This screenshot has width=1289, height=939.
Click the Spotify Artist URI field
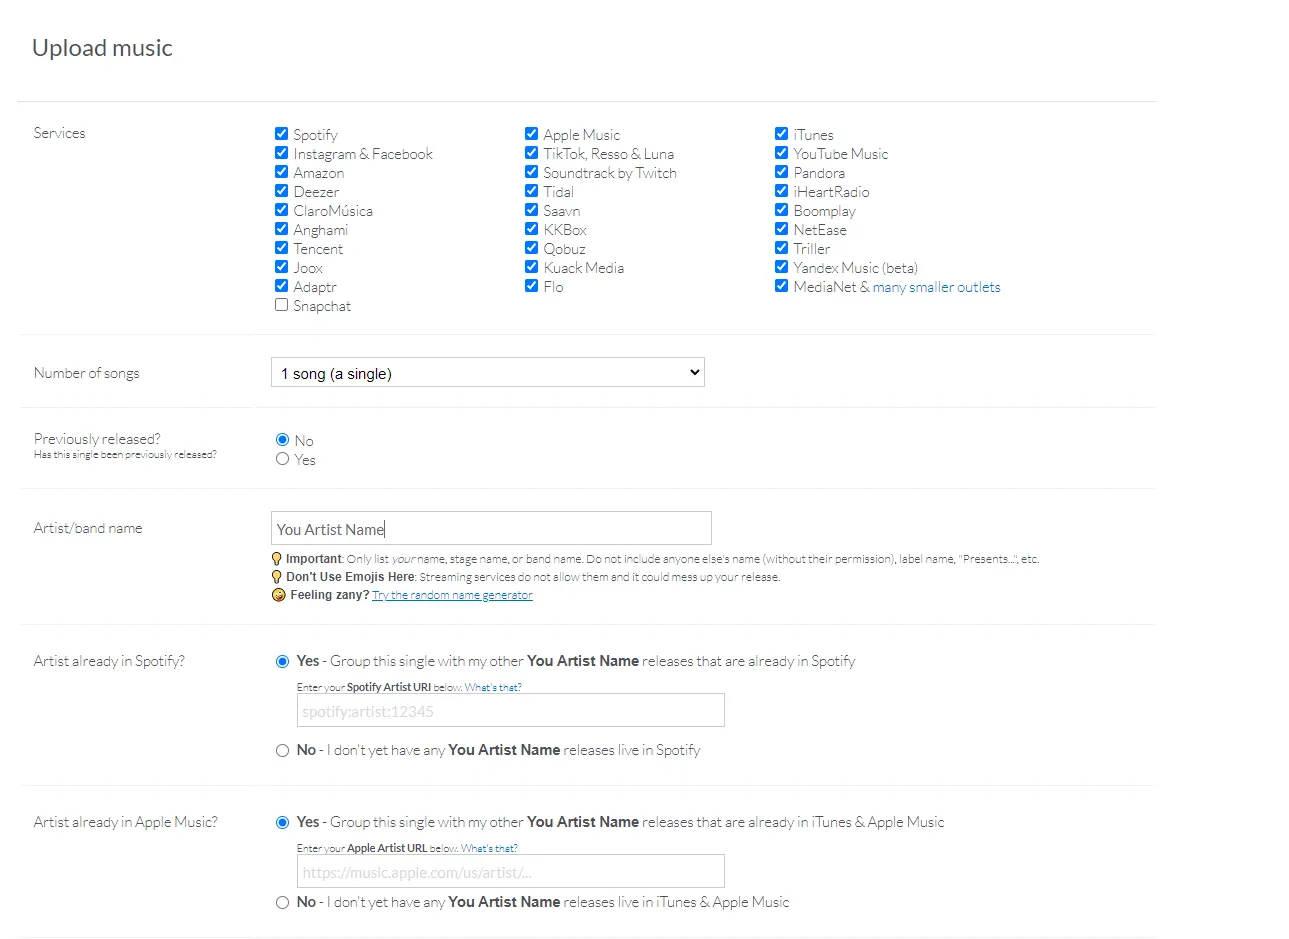pyautogui.click(x=510, y=711)
